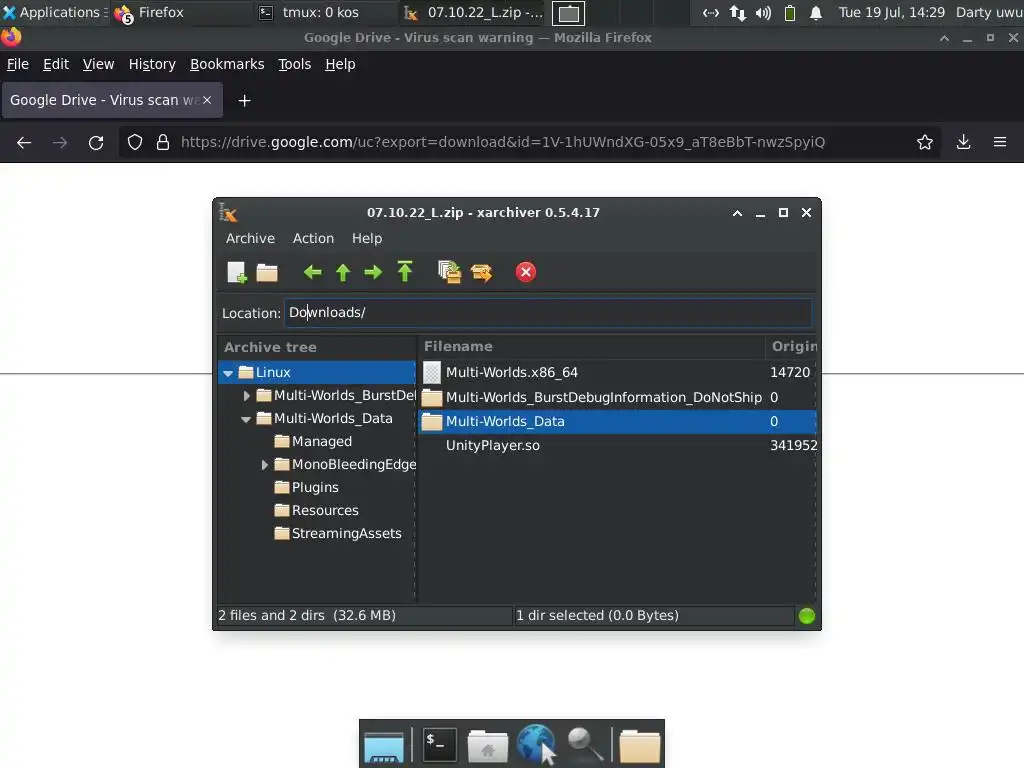Open the Applications menu in top panel
The height and width of the screenshot is (768, 1024).
tap(52, 12)
